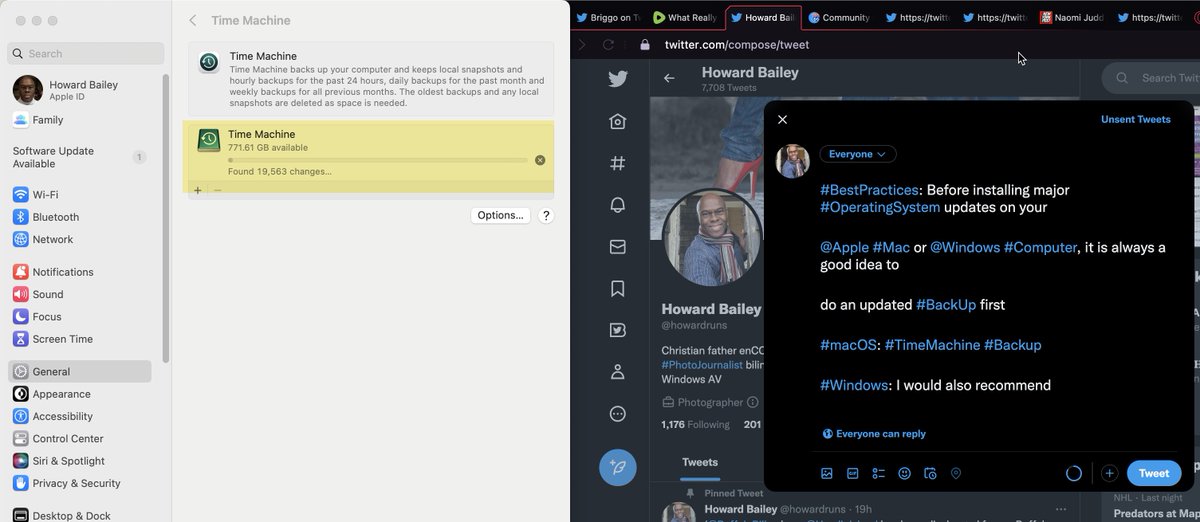Click the round compose feather button
This screenshot has width=1200, height=522.
point(618,467)
